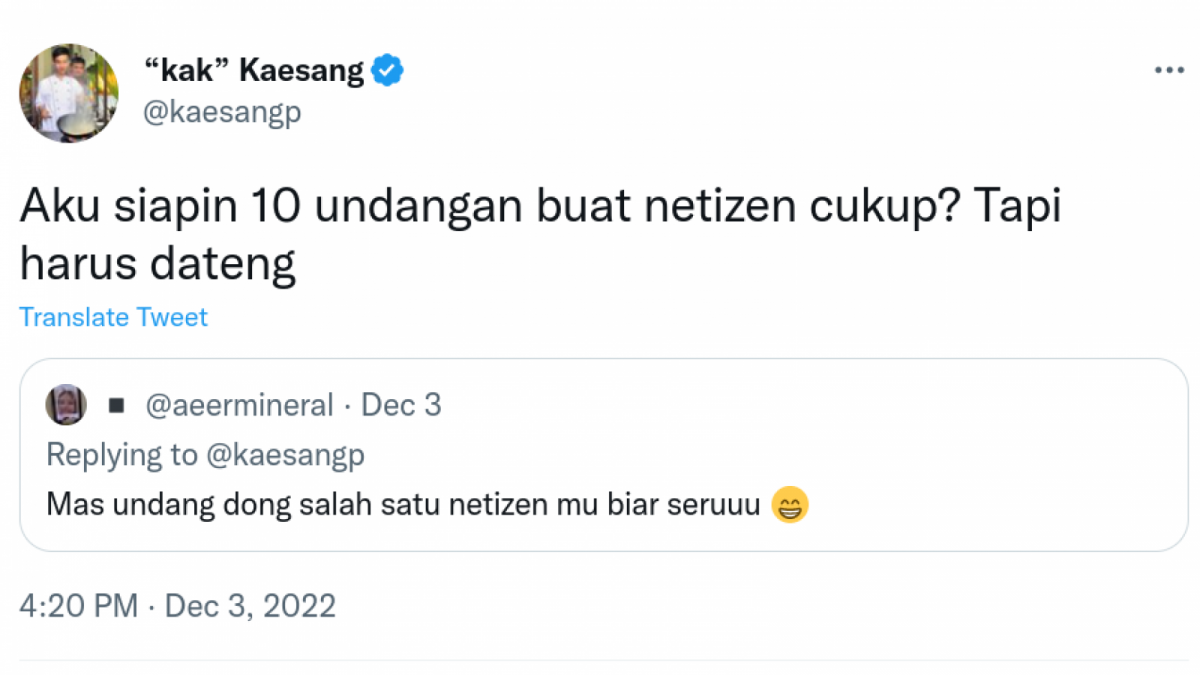This screenshot has height=675, width=1200.
Task: Click the verified badge next to Kaesang's name
Action: click(x=389, y=69)
